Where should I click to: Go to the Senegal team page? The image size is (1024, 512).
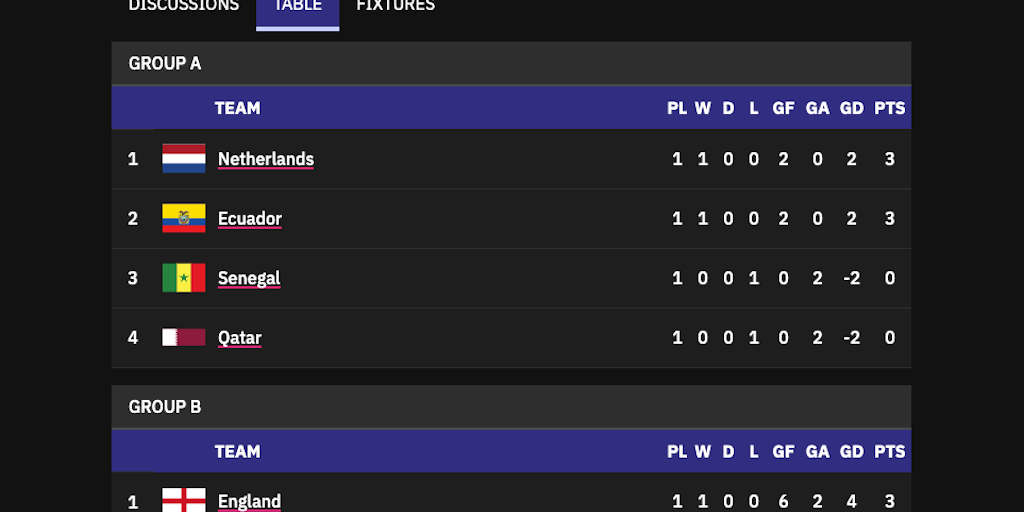point(249,278)
